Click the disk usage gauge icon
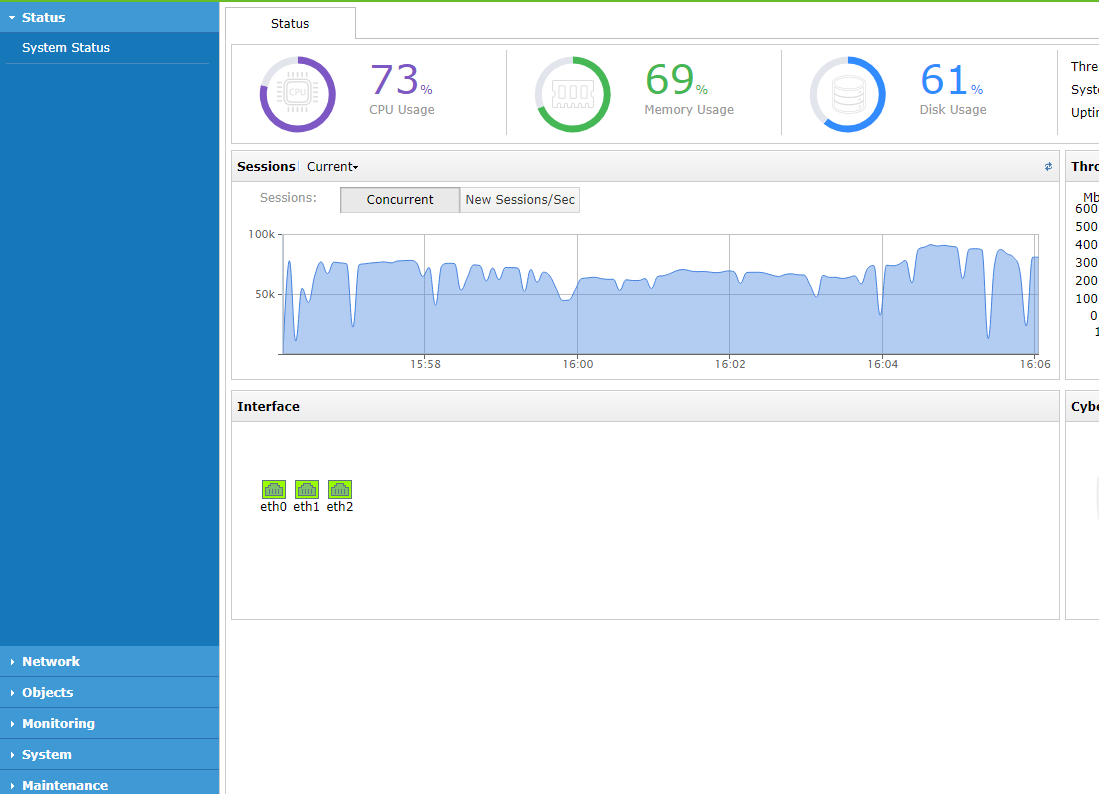 click(x=847, y=94)
